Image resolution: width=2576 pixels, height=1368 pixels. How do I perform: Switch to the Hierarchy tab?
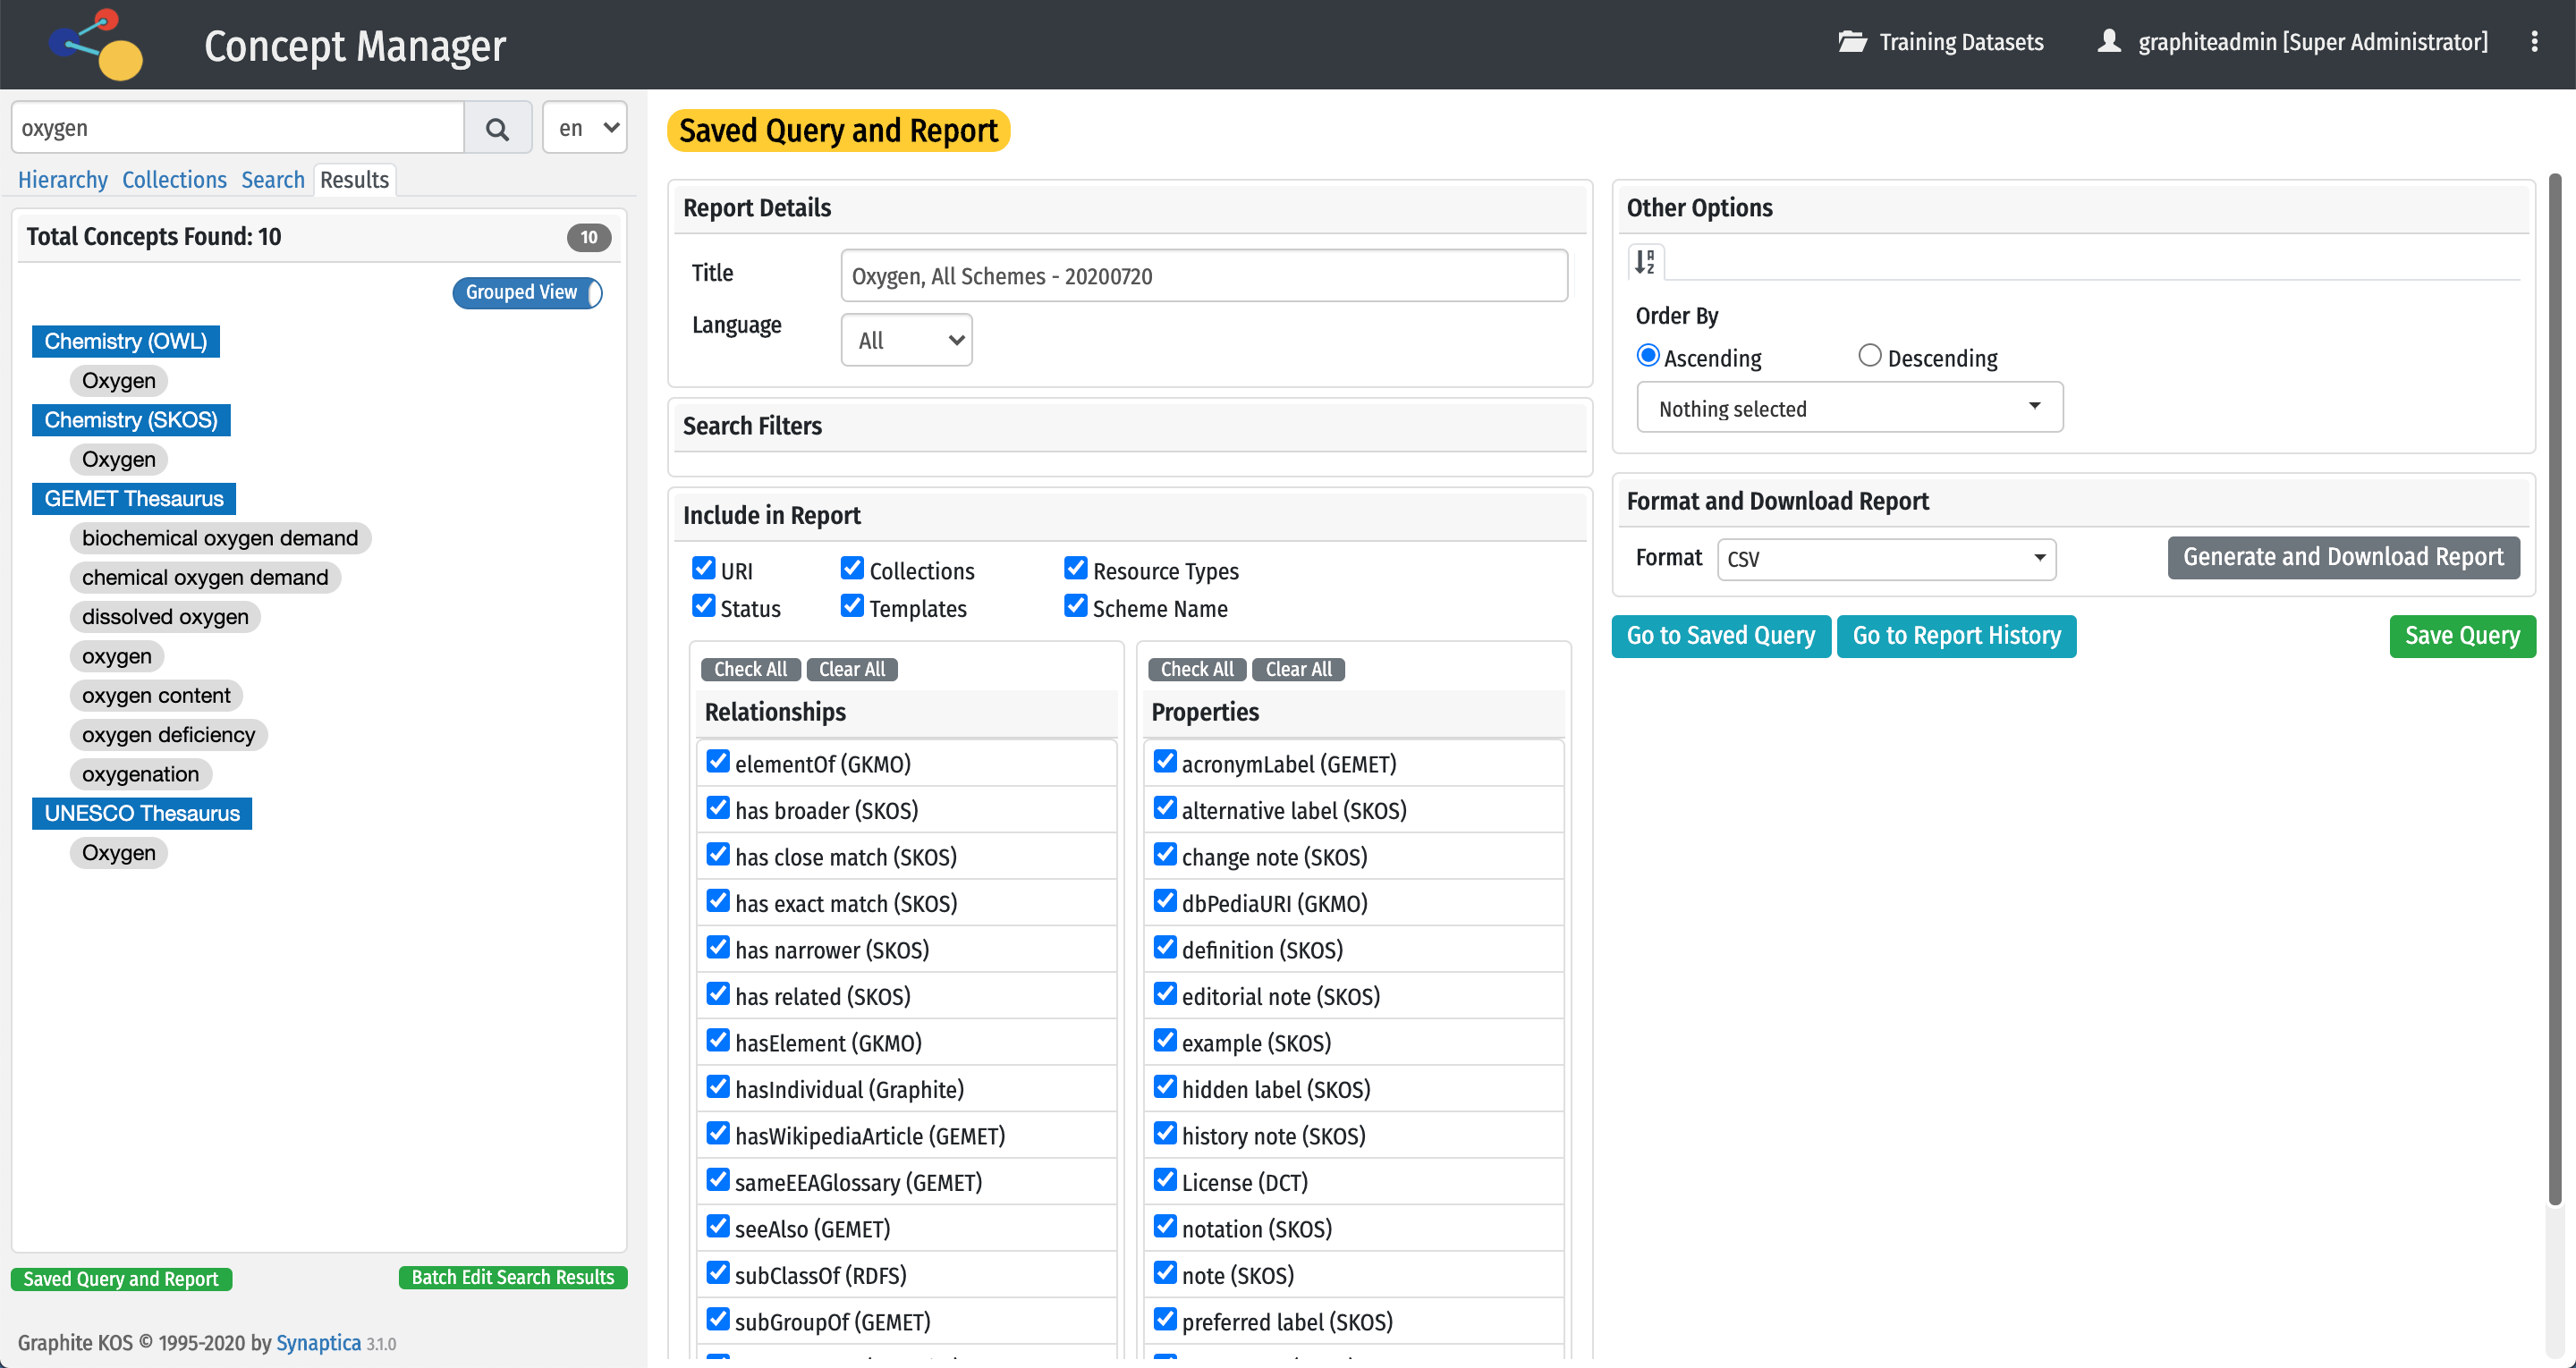(x=62, y=180)
